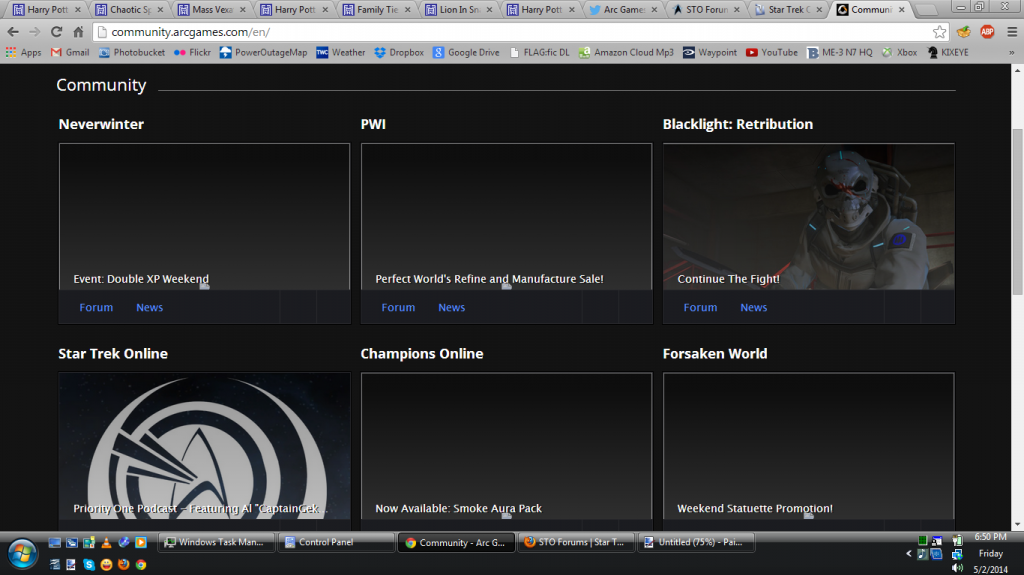1024x575 pixels.
Task: Go back with the browser back arrow
Action: (13, 31)
